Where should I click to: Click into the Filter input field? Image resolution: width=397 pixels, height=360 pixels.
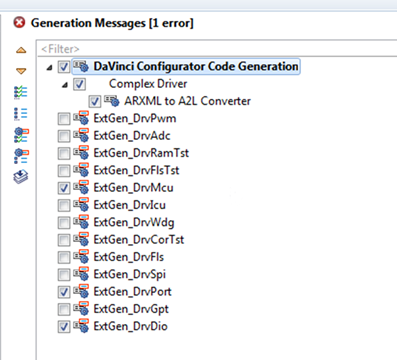pos(218,49)
